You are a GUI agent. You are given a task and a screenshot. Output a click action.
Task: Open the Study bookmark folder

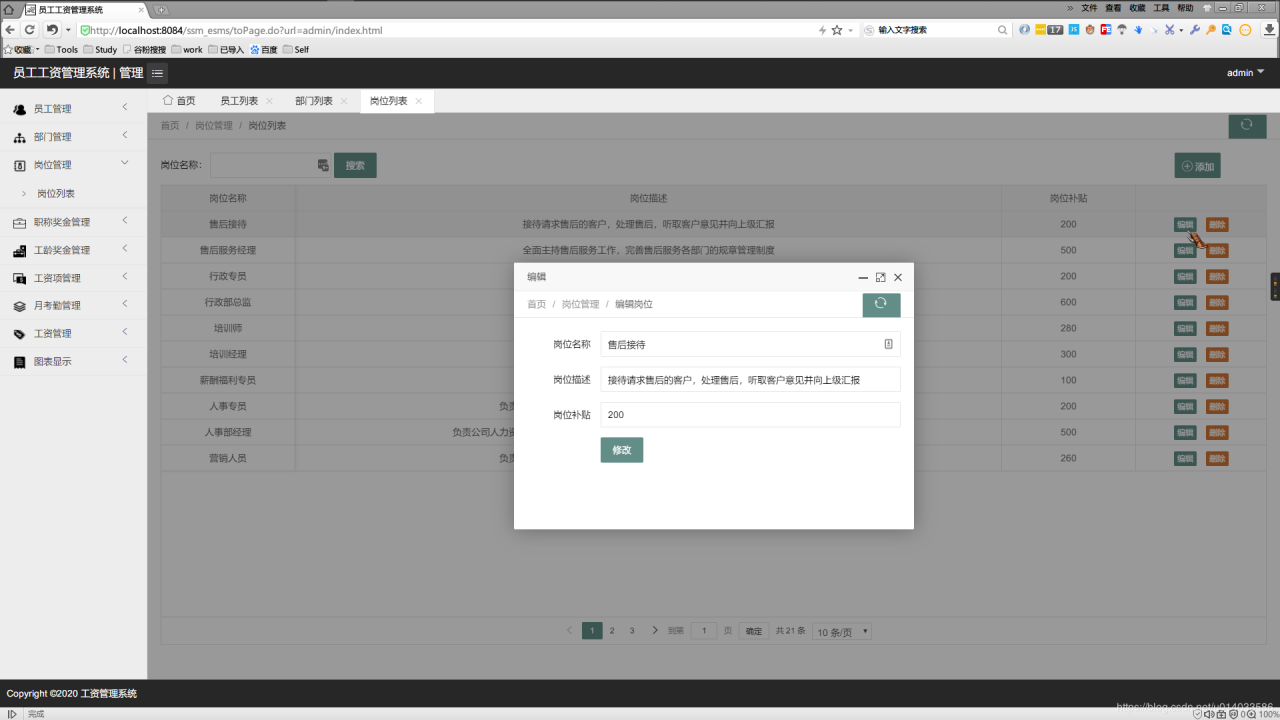tap(100, 49)
